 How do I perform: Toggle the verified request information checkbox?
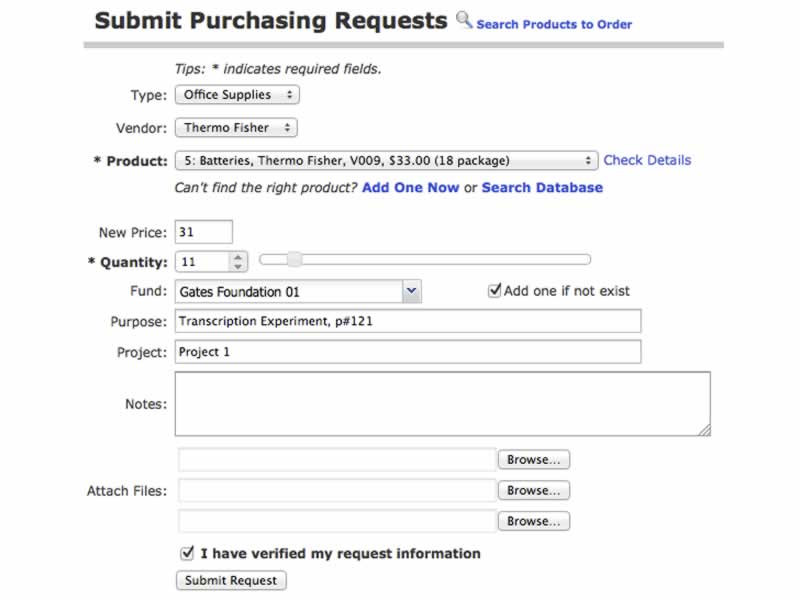pos(187,553)
